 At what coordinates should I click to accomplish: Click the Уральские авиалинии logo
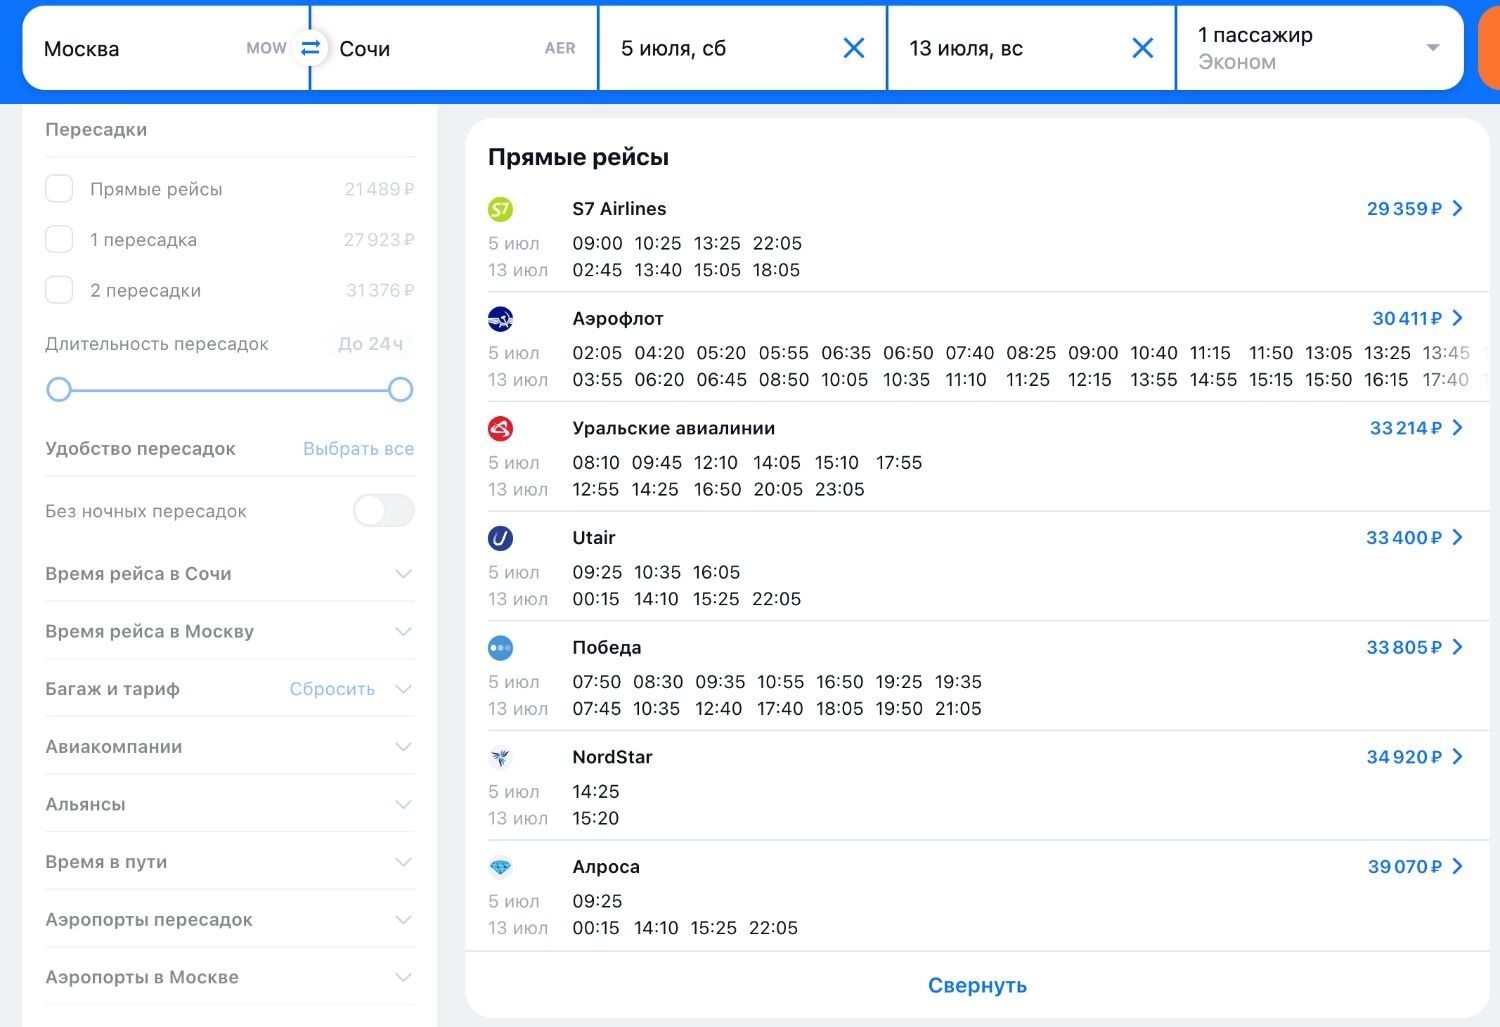click(500, 428)
